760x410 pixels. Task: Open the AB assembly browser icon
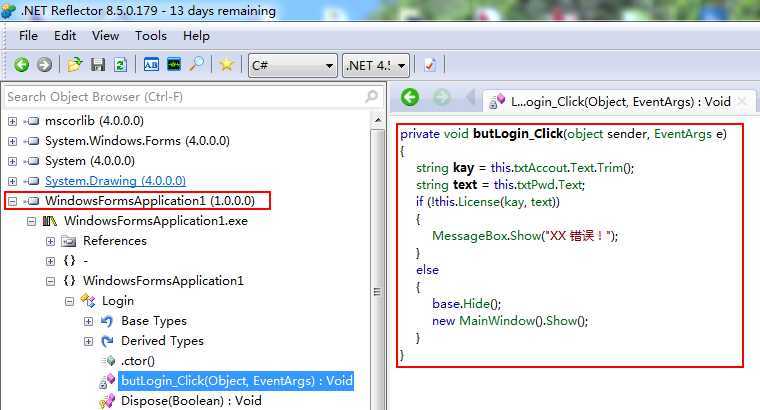pyautogui.click(x=151, y=64)
